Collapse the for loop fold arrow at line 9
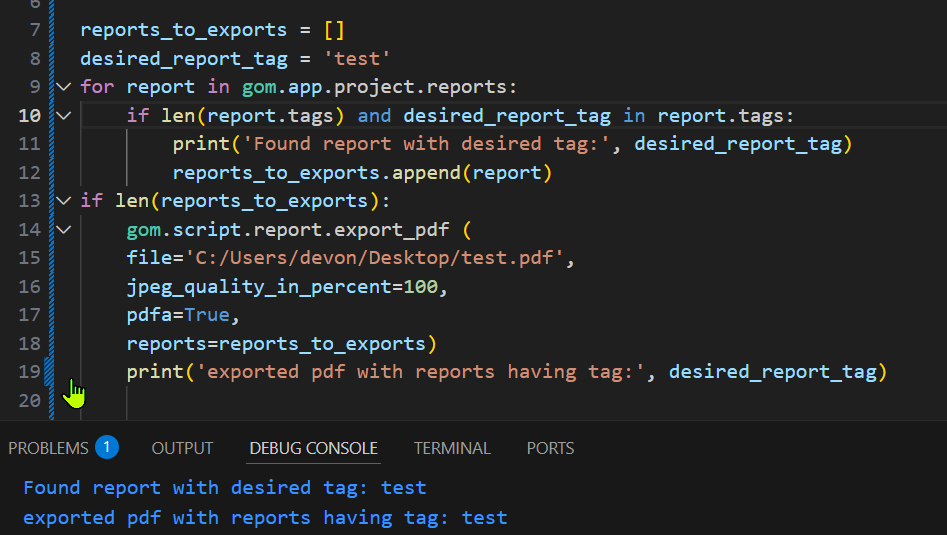 (64, 87)
